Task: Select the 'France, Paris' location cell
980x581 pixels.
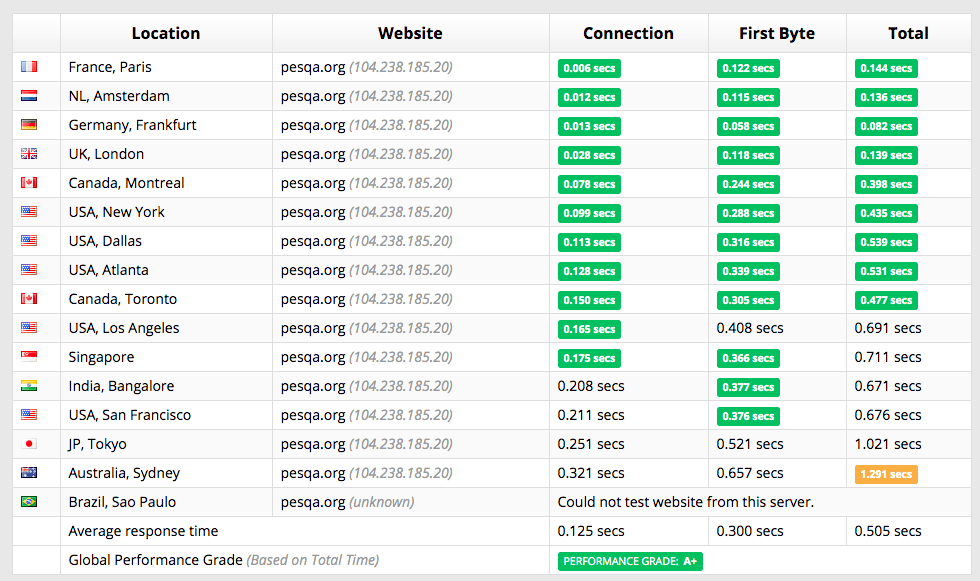Action: tap(166, 67)
